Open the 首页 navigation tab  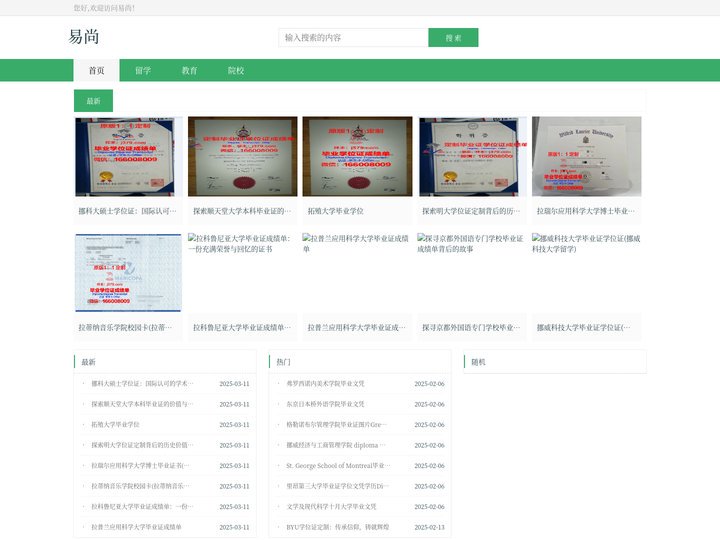pos(96,70)
